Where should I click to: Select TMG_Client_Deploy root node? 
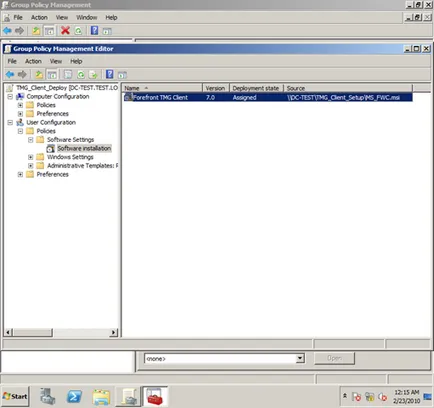point(67,88)
